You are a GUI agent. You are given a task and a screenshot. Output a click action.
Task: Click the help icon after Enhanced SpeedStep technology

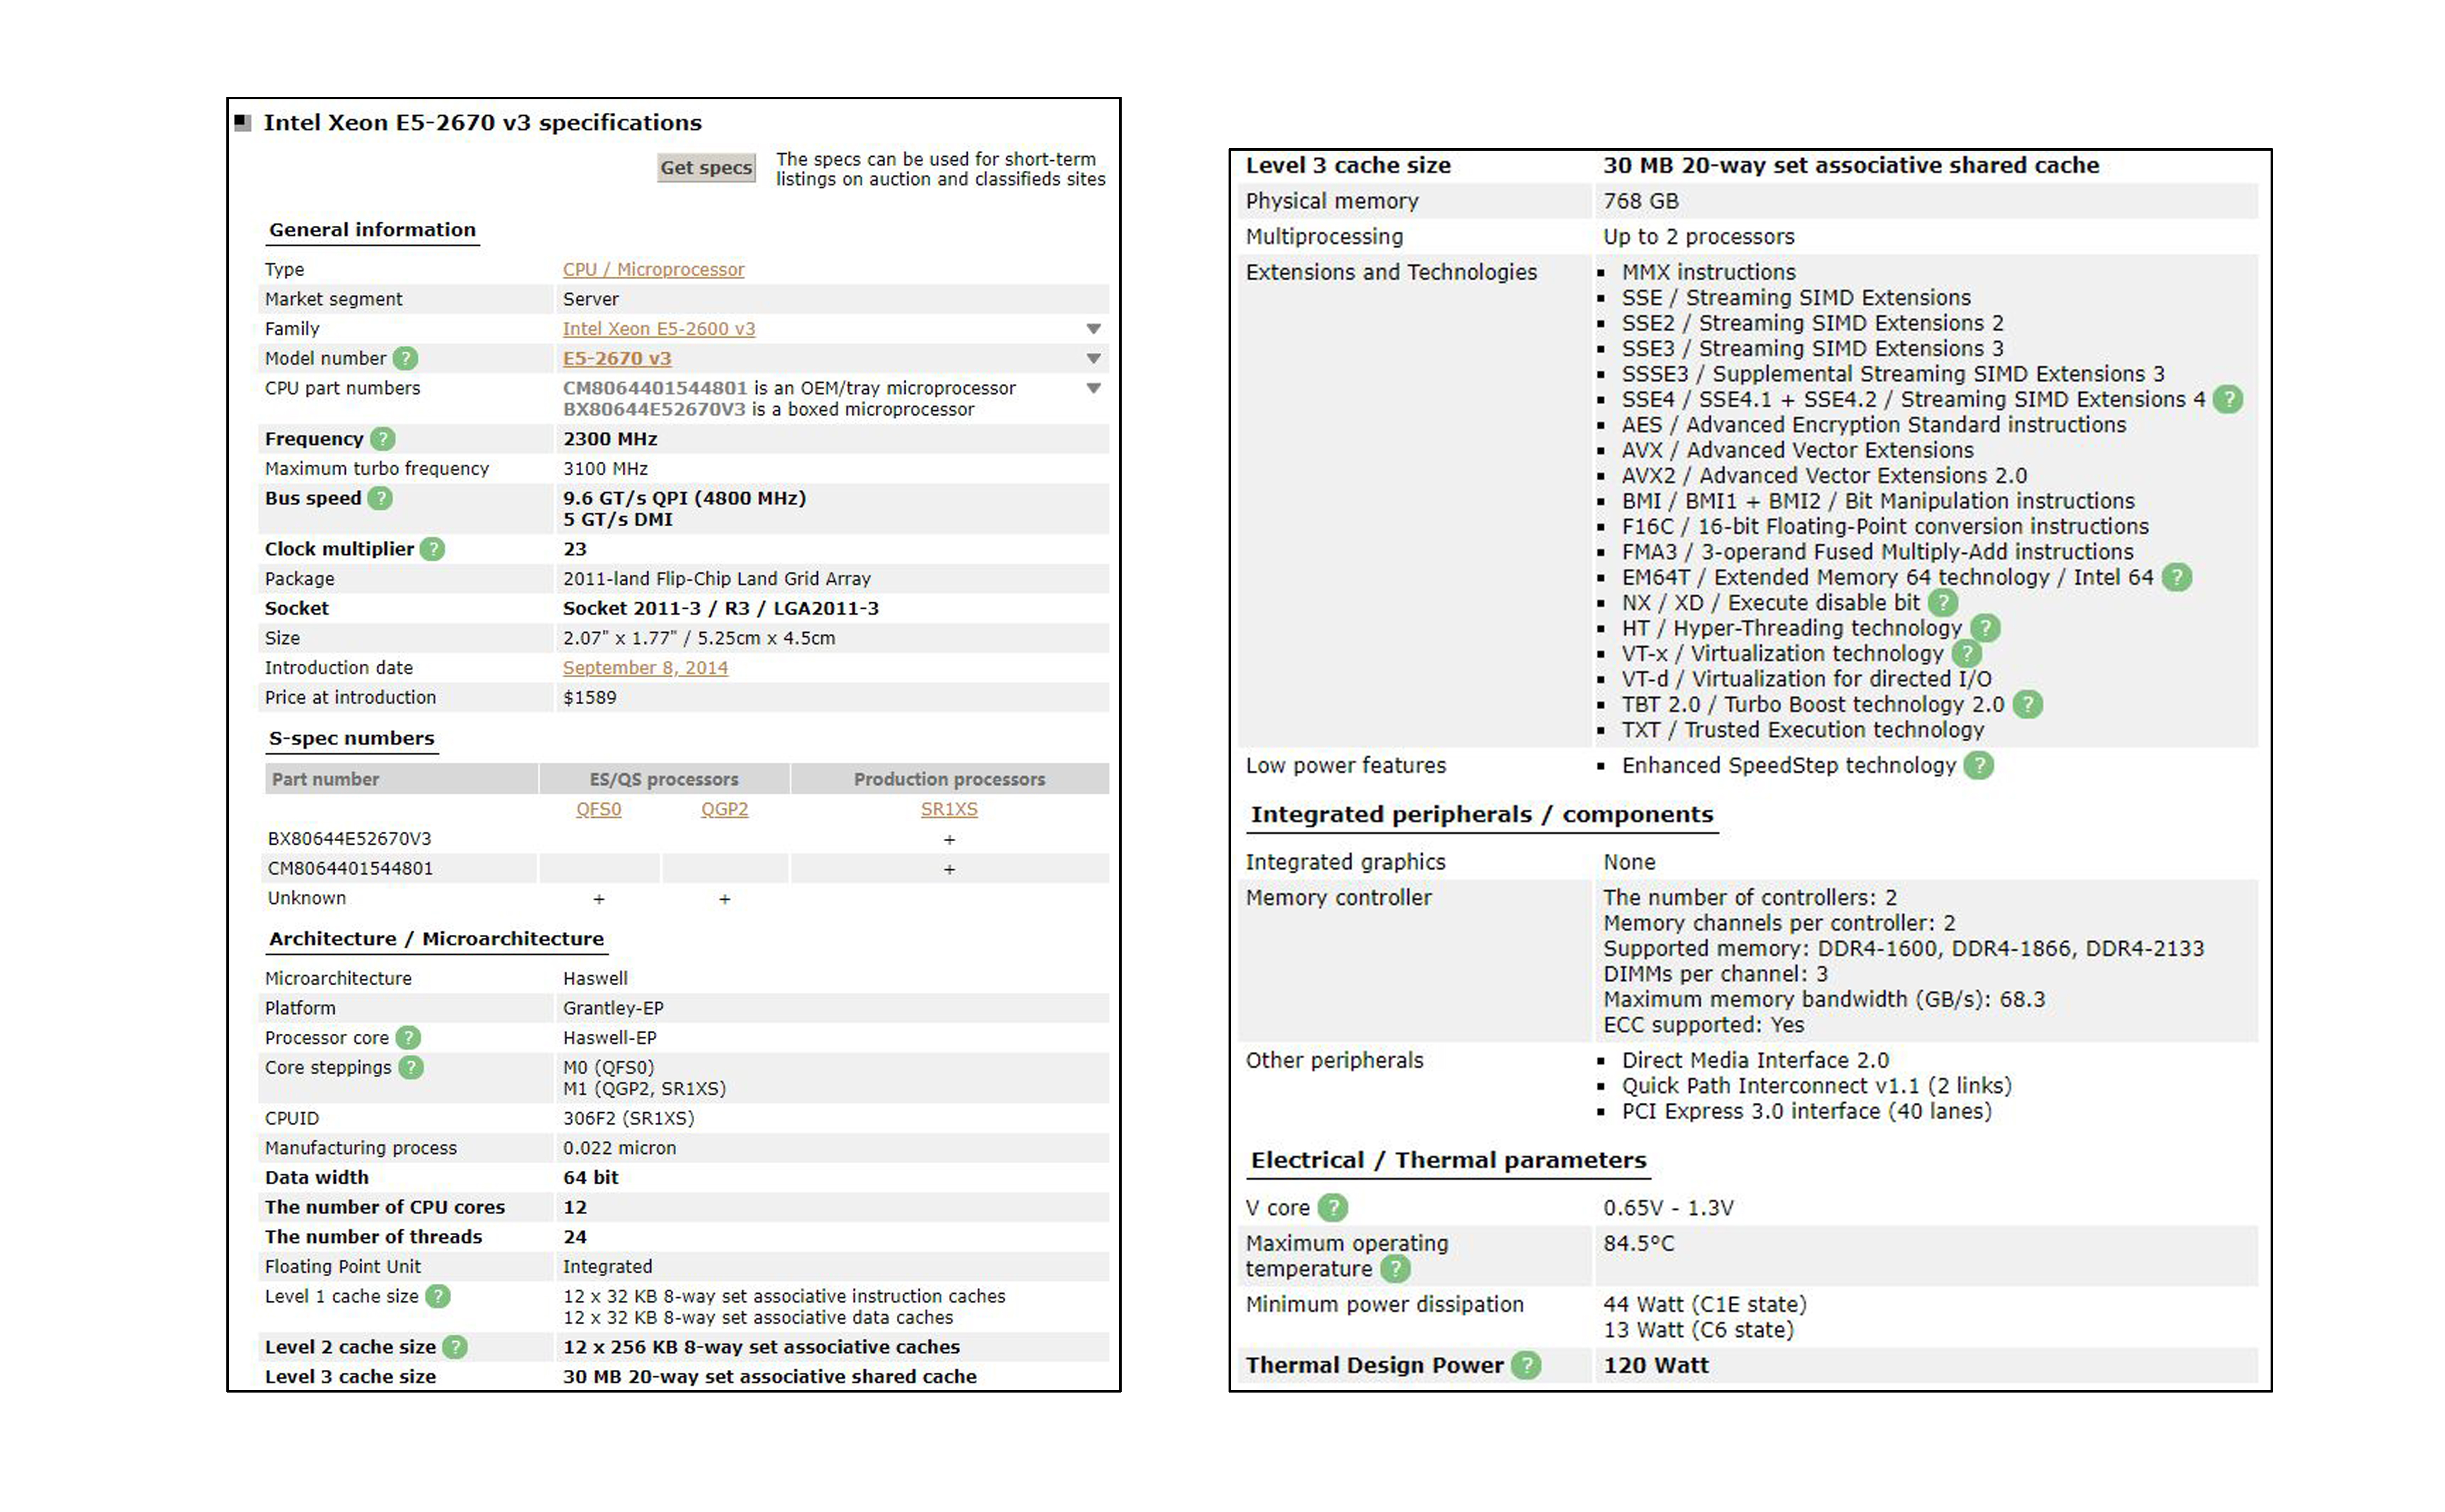(x=1978, y=765)
